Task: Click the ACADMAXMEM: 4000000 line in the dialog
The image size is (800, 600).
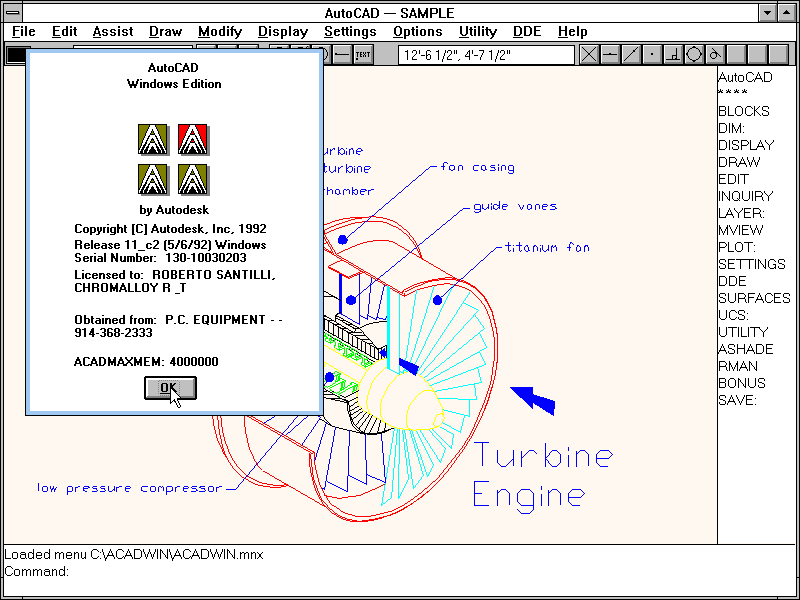Action: tap(146, 362)
